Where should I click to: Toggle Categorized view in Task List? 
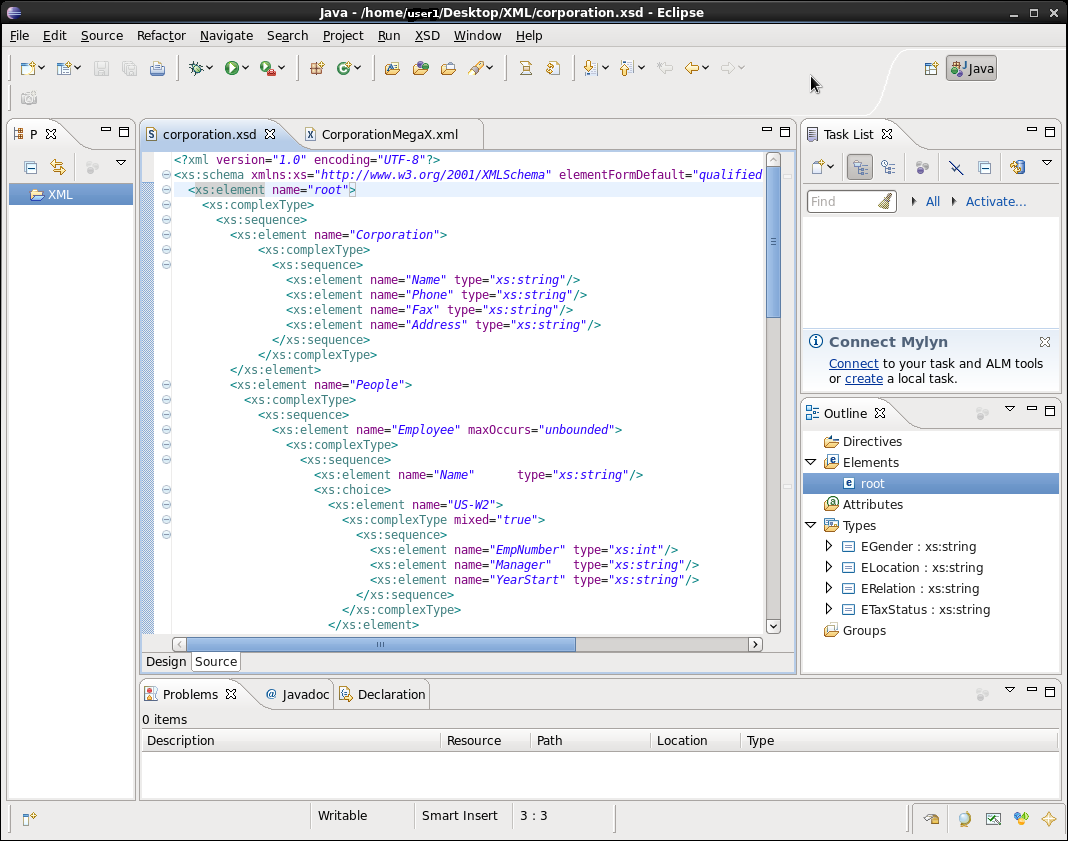[859, 167]
